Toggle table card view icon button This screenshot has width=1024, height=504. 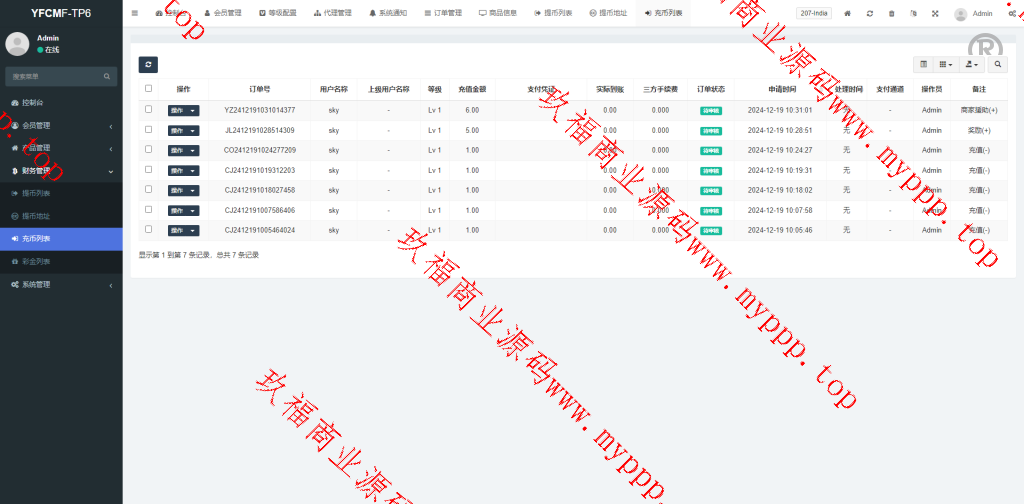[x=924, y=65]
